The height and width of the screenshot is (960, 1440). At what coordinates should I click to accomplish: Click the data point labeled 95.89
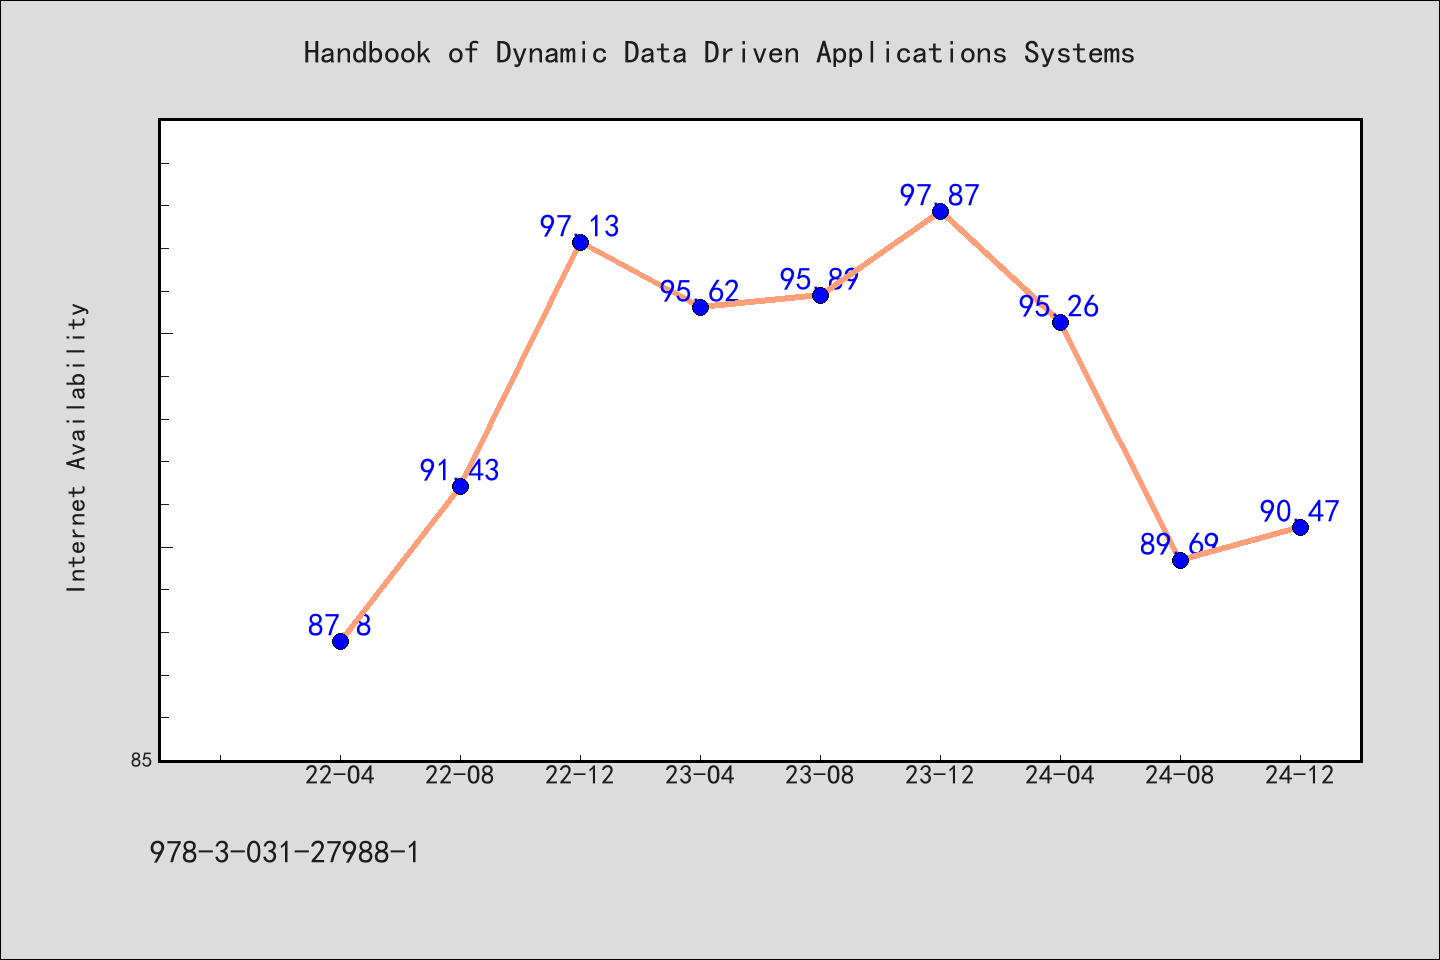(820, 295)
